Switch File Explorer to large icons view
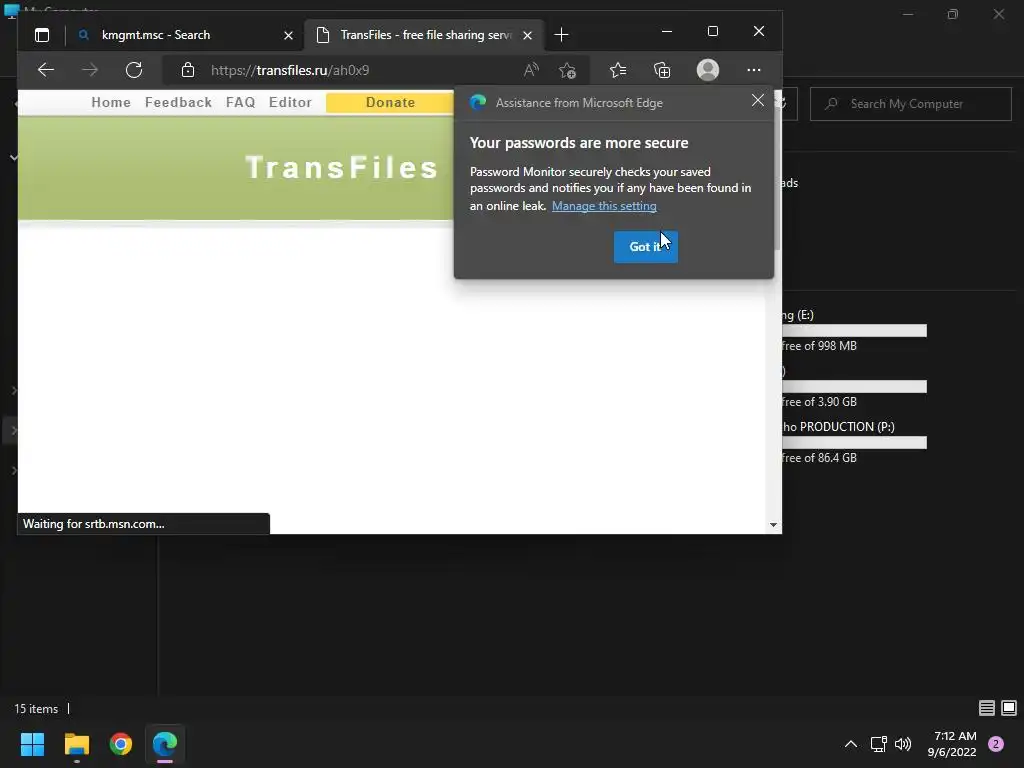The width and height of the screenshot is (1024, 768). pos(1009,708)
